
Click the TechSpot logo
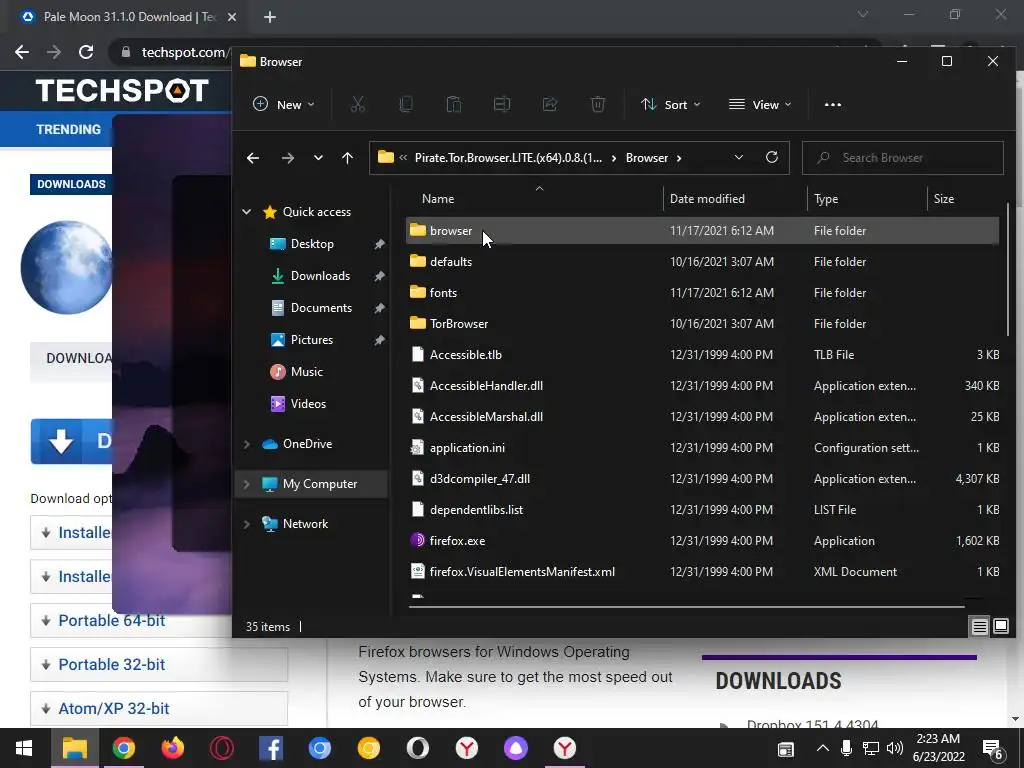pos(122,90)
